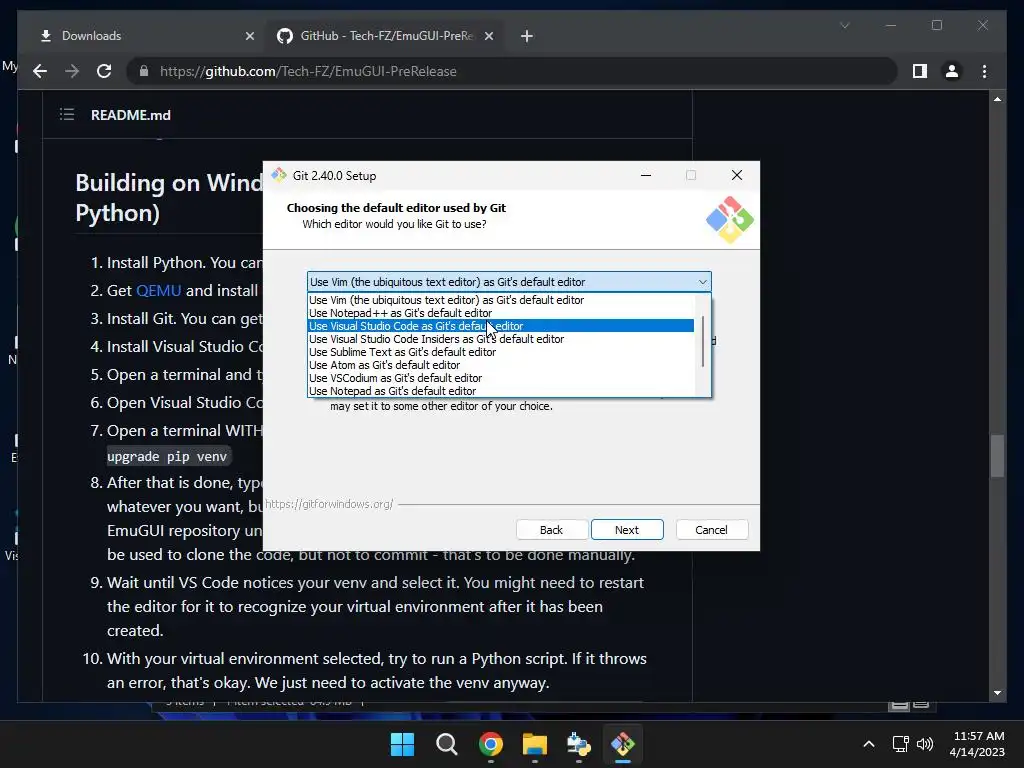
Task: Open the volume tray icon
Action: [925, 744]
